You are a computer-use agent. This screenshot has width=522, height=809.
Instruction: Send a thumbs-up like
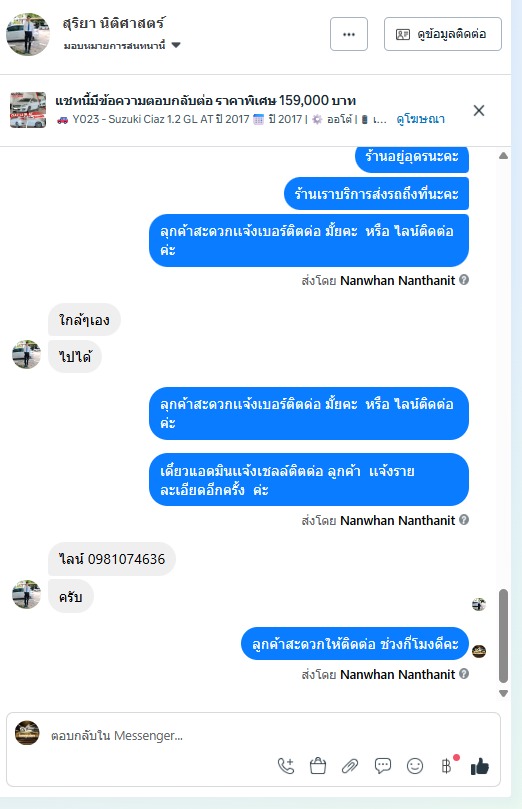click(x=480, y=766)
